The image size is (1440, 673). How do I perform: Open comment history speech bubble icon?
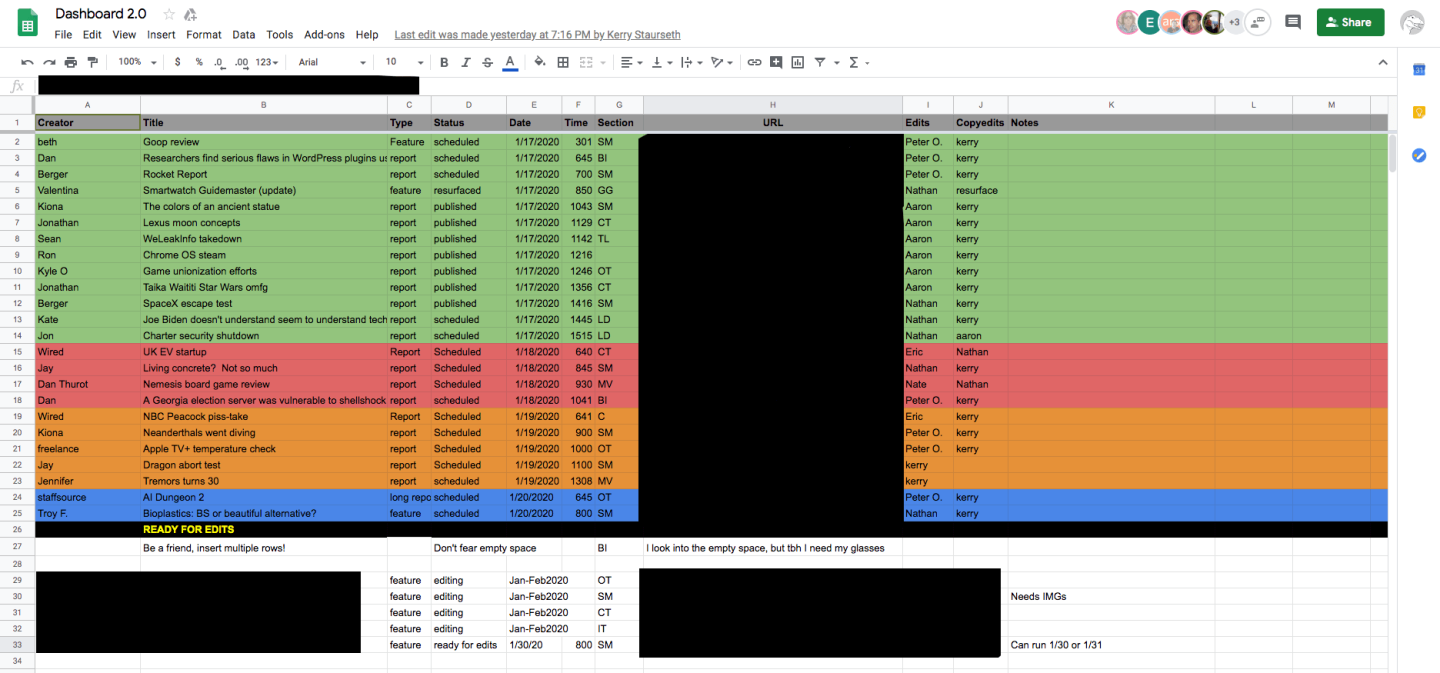(x=1292, y=22)
